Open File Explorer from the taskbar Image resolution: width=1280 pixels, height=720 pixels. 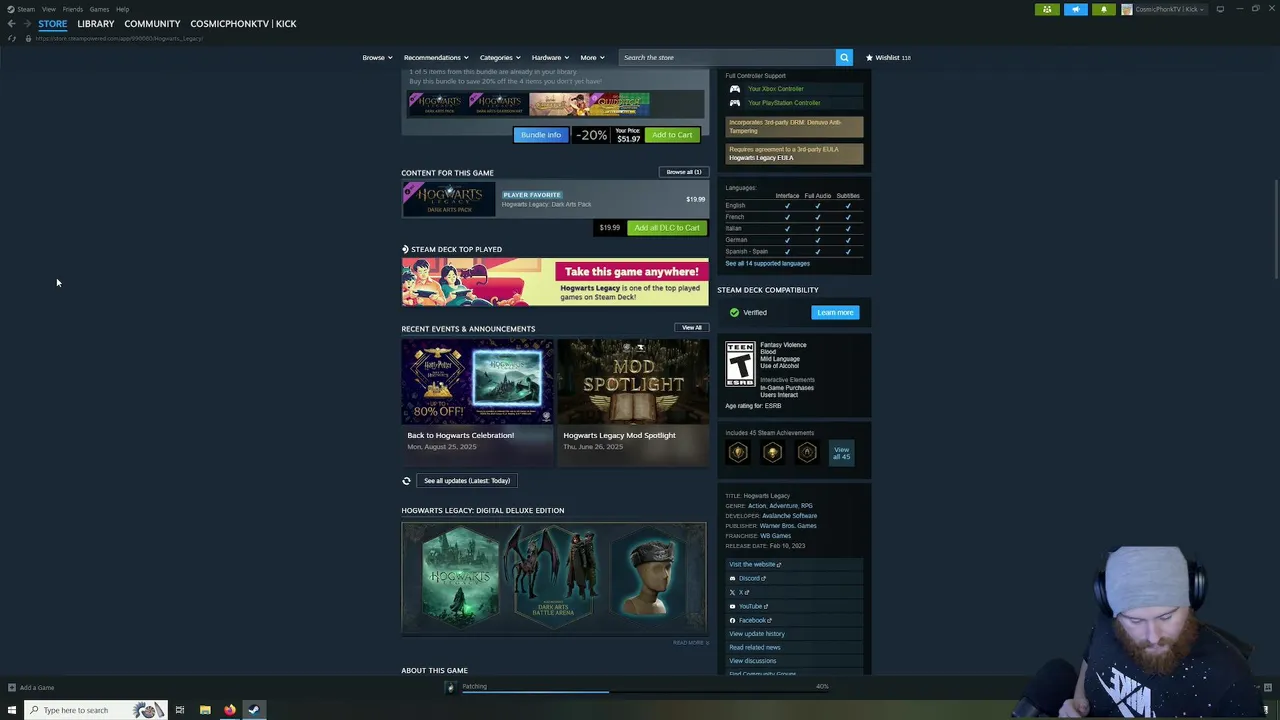[x=205, y=710]
